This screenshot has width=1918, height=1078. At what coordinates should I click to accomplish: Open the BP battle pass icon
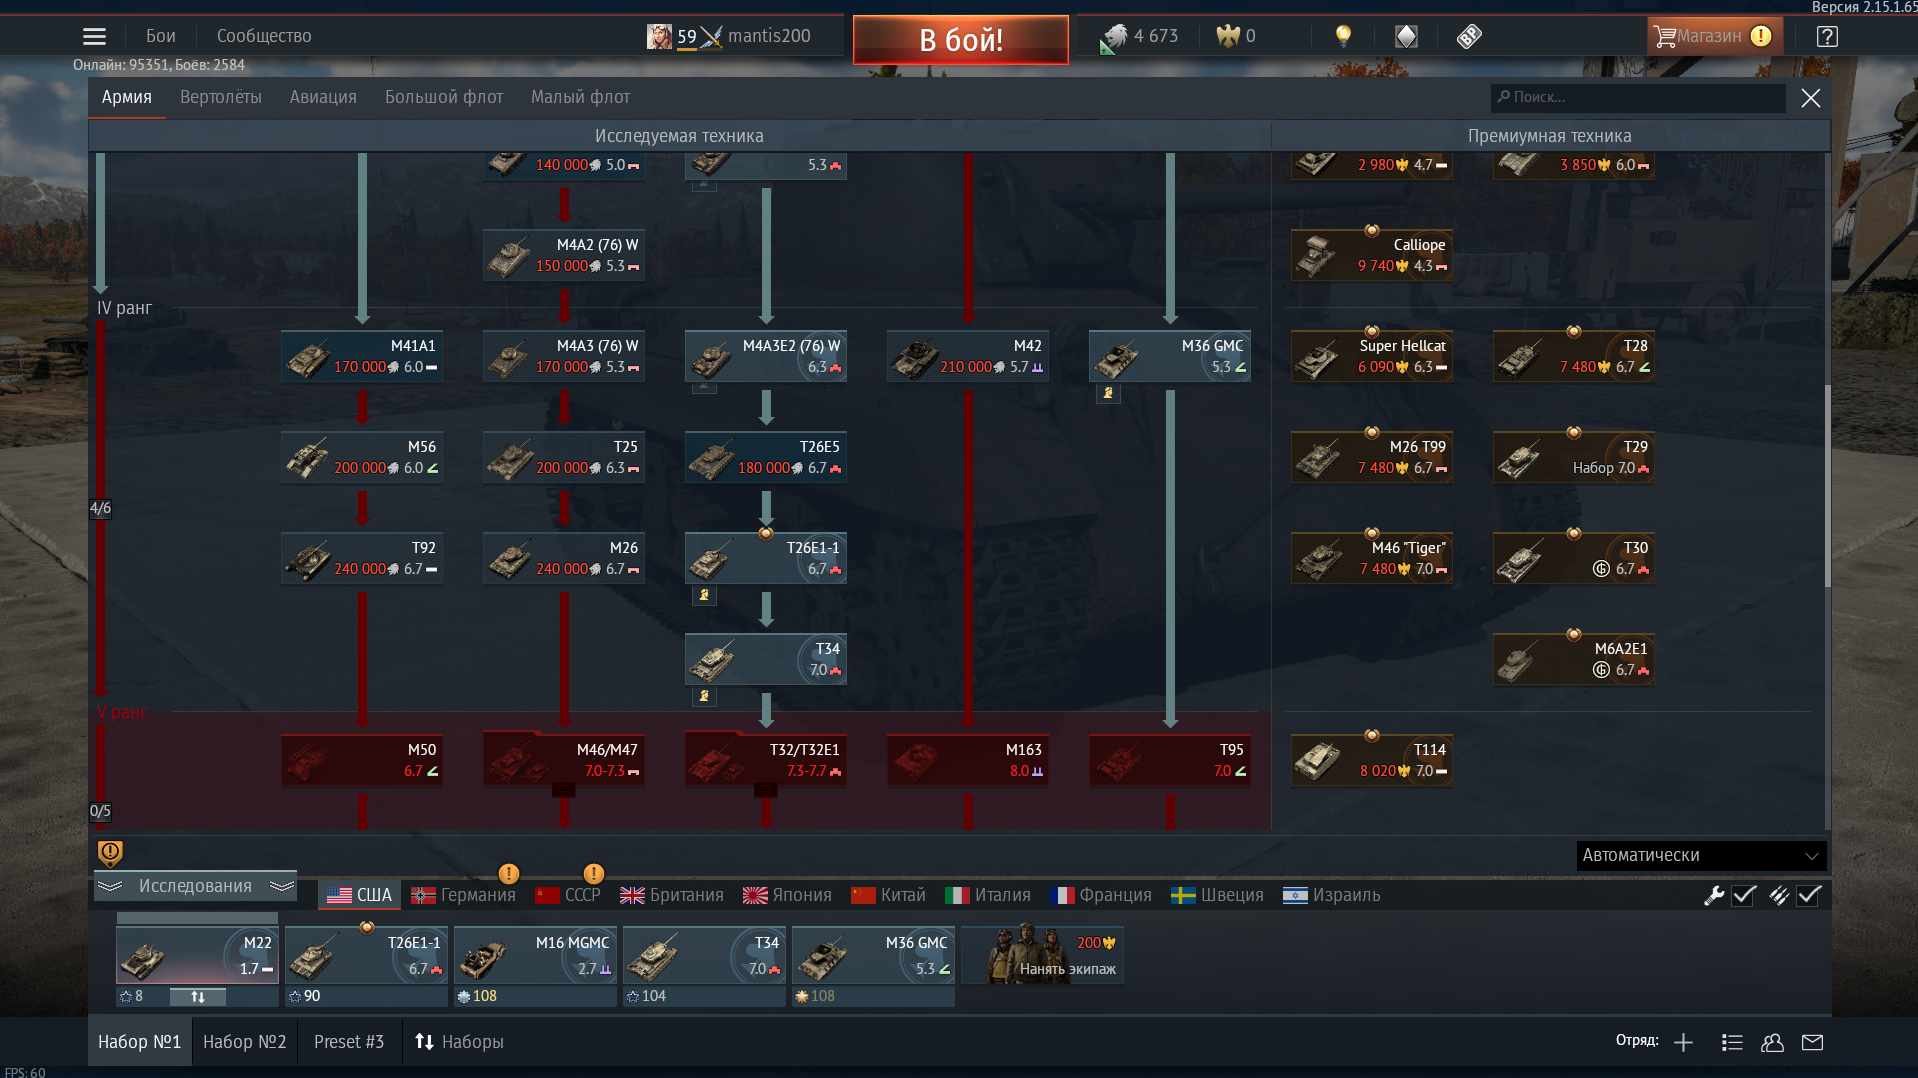[x=1469, y=36]
